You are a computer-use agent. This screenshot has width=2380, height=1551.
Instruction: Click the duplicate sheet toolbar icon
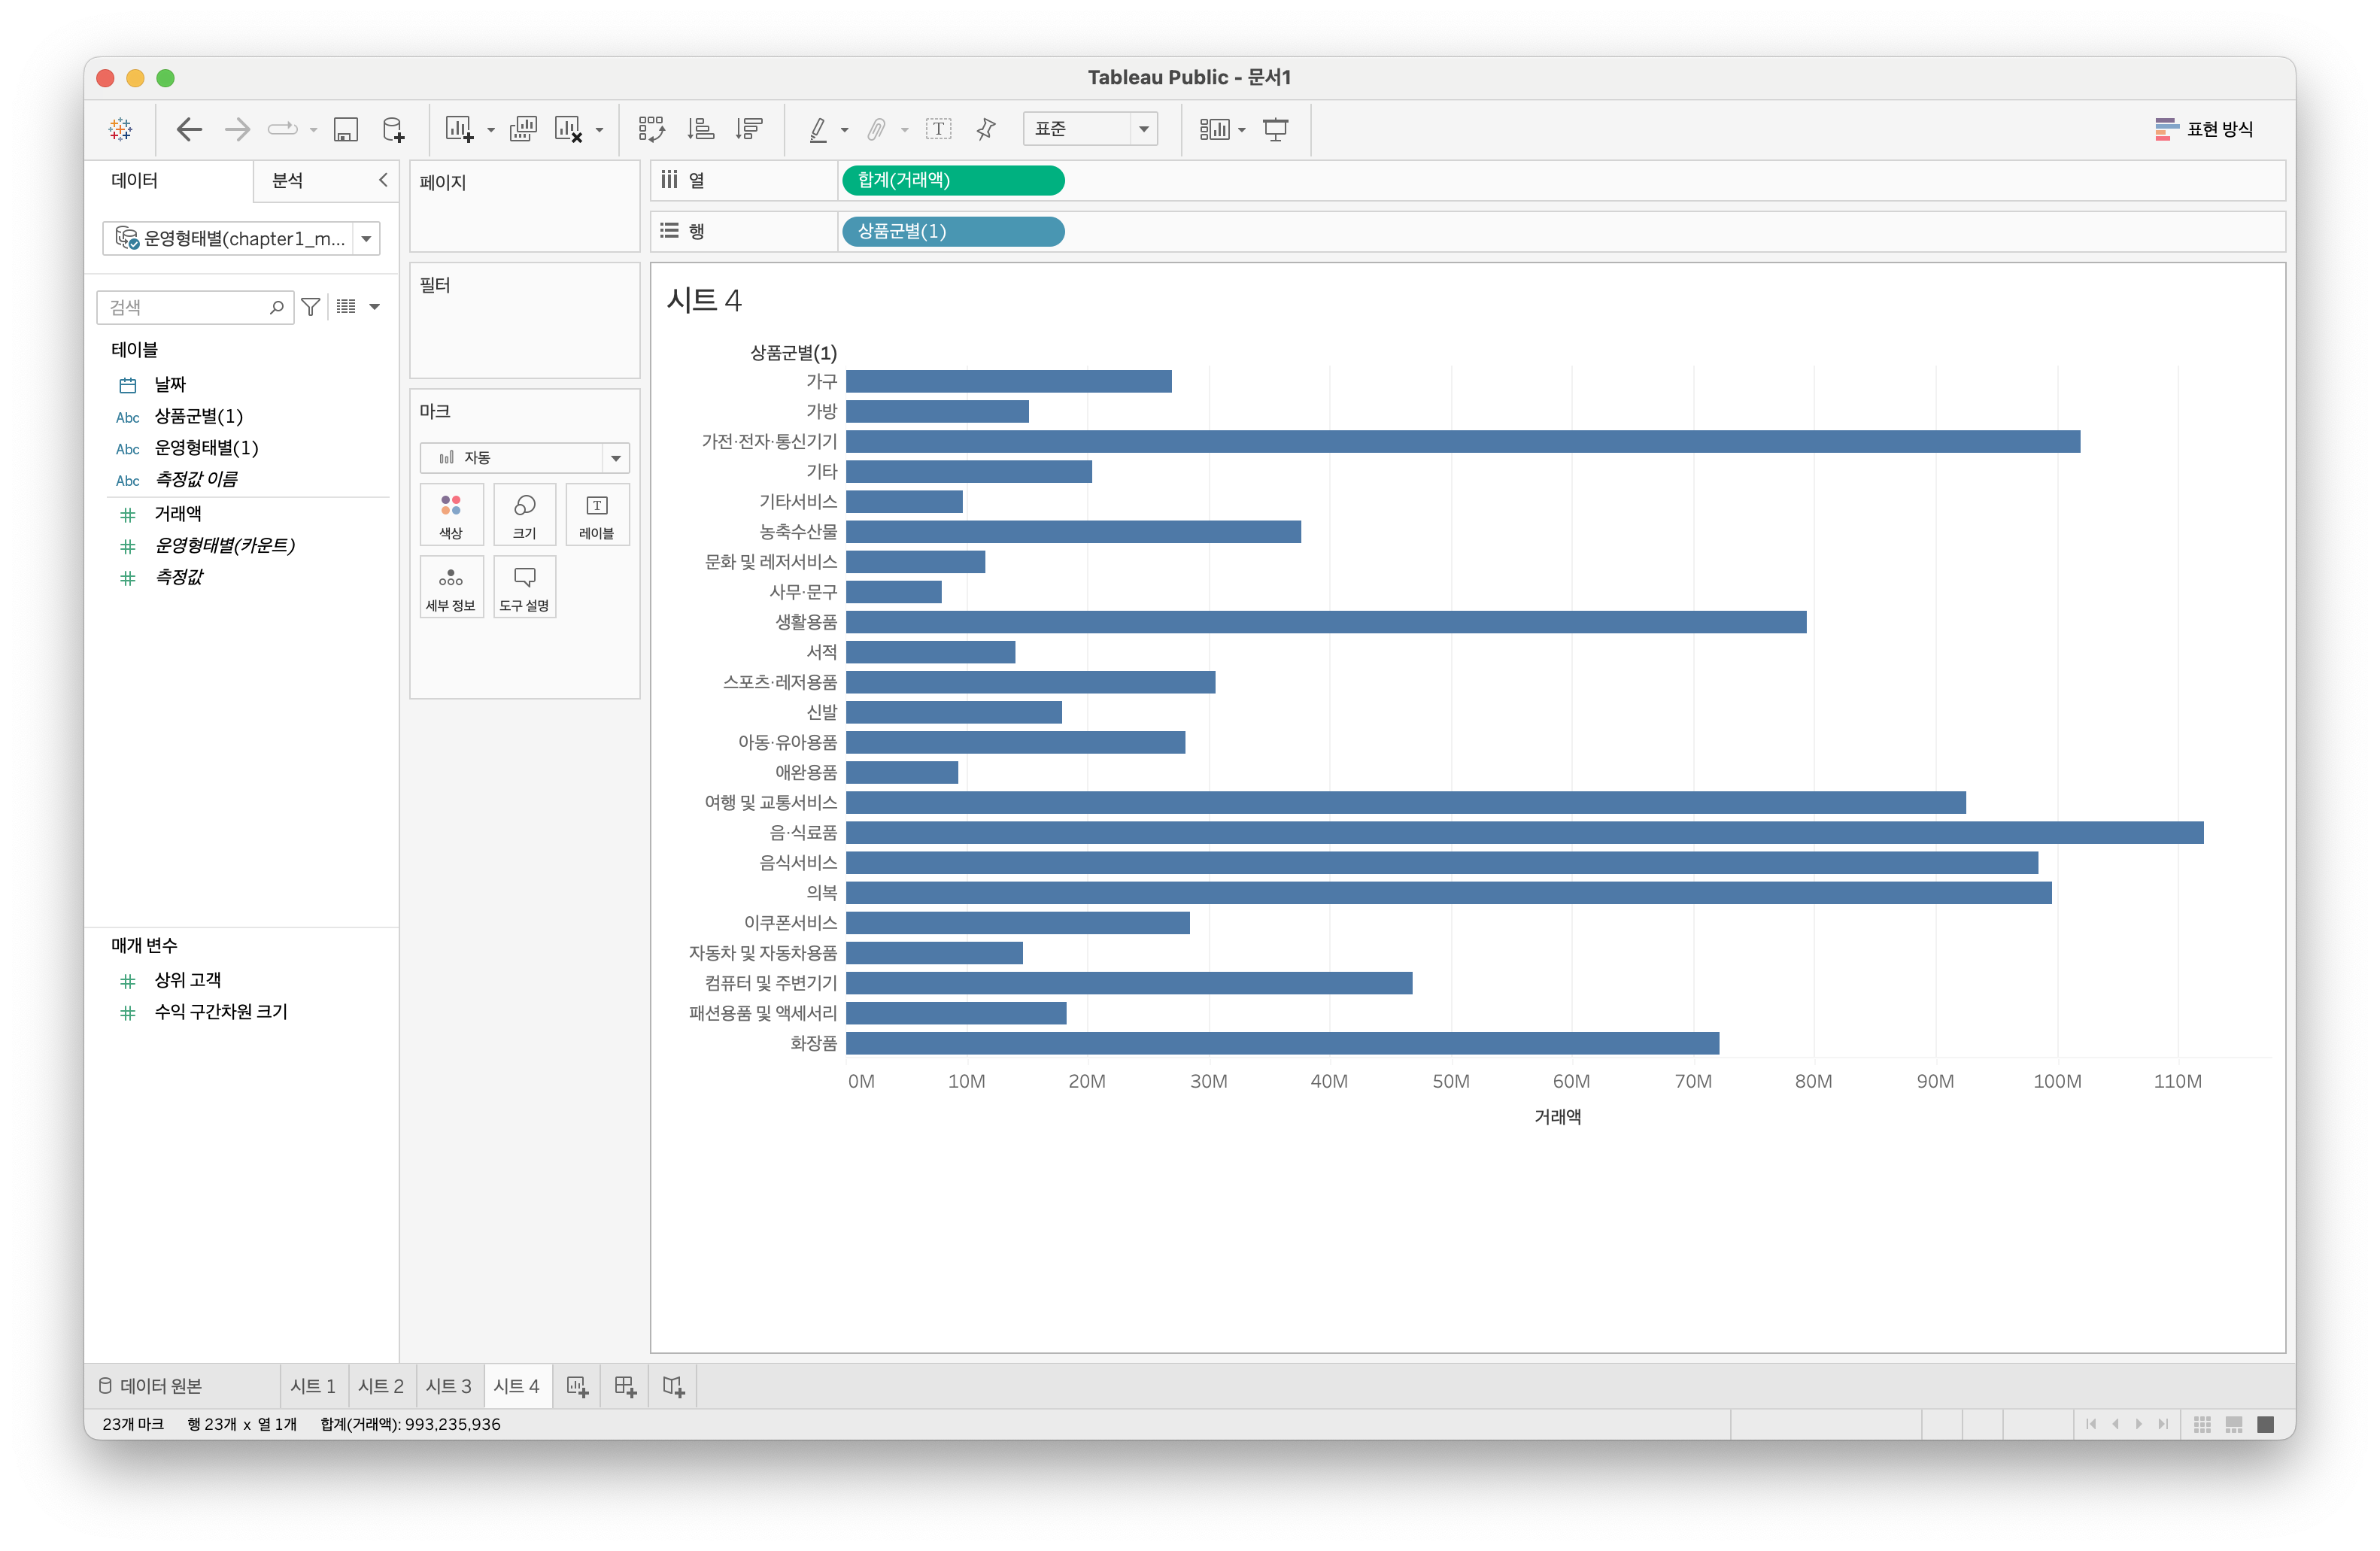[523, 129]
